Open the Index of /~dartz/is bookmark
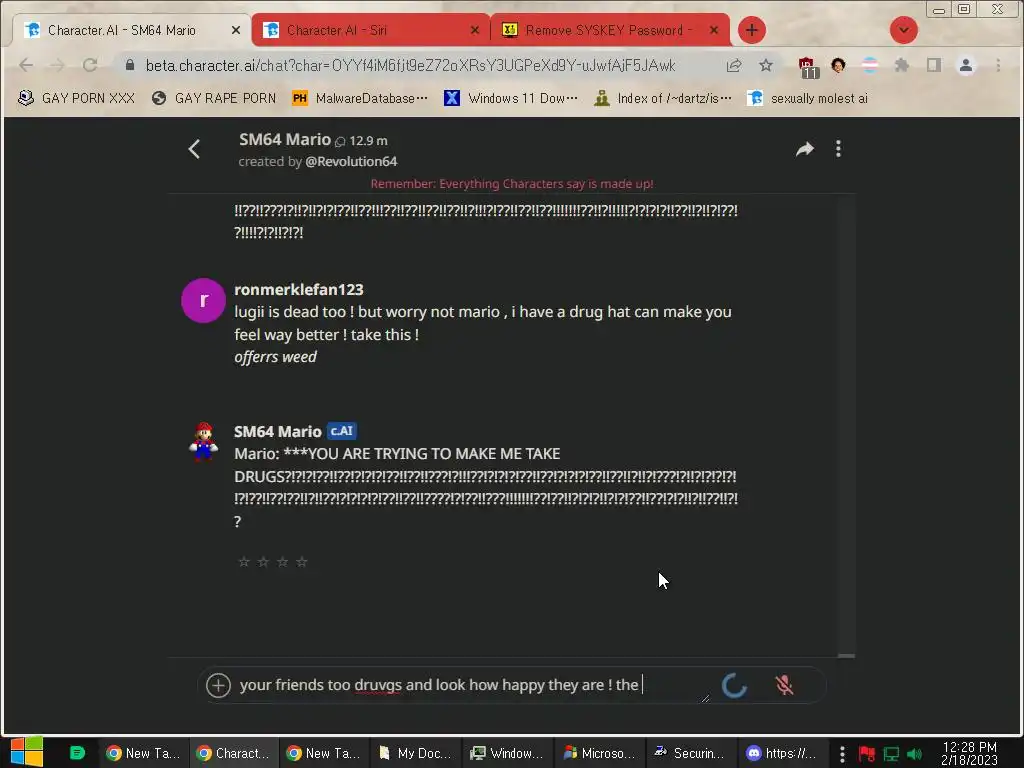 point(663,98)
